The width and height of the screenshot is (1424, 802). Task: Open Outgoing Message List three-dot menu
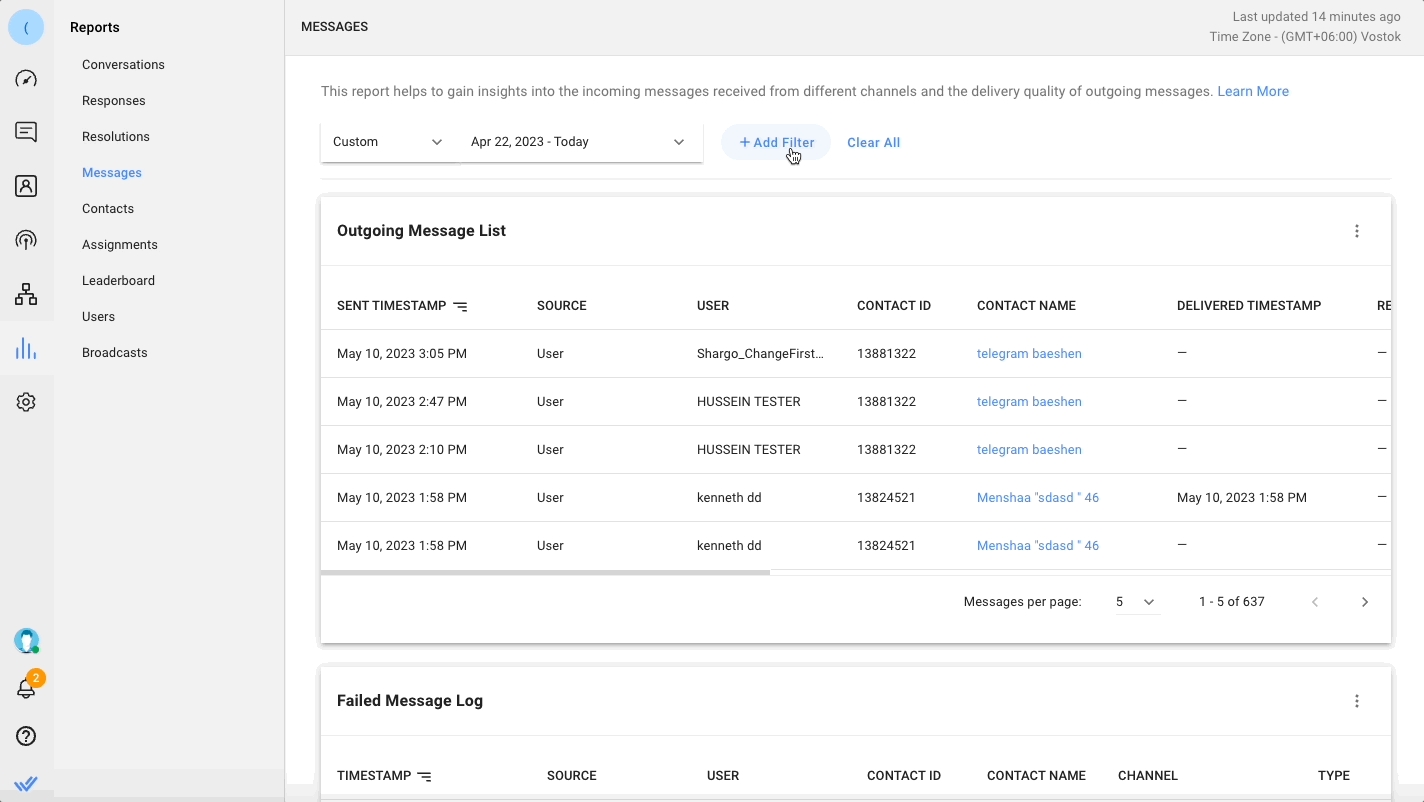pos(1357,231)
